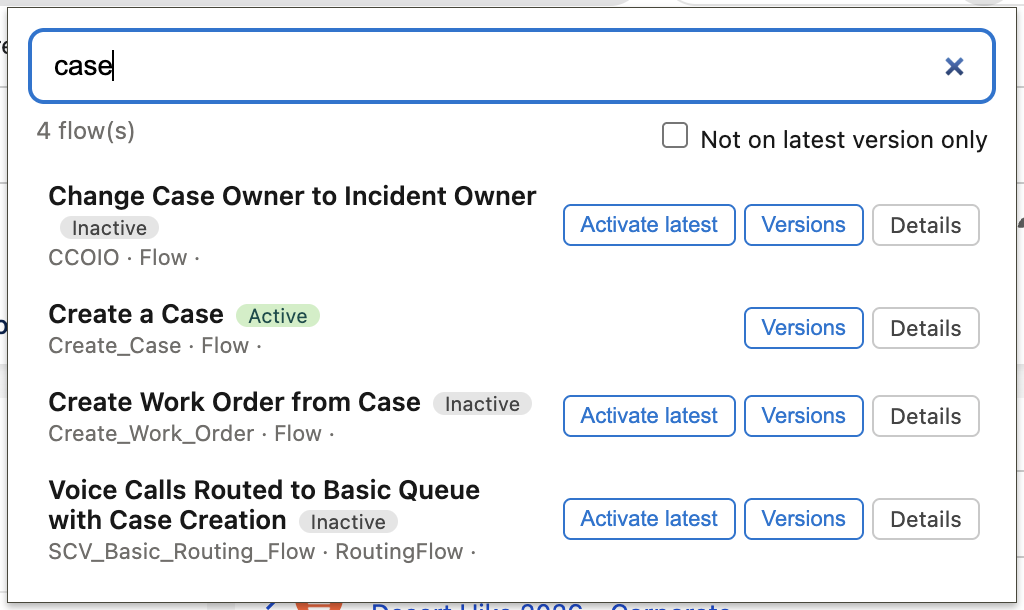The image size is (1024, 610).
Task: Open Details for Create Work Order from Case
Action: click(x=925, y=416)
